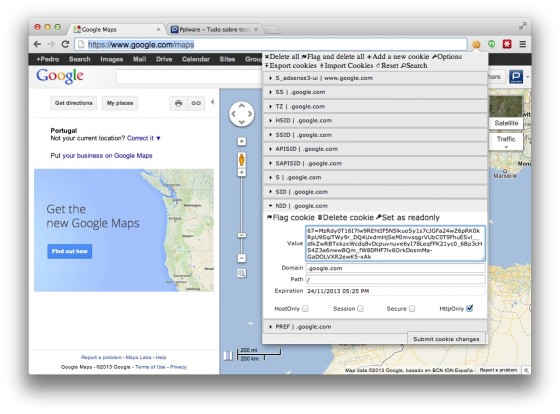Screen dimensions: 560x414
Task: Flag cookie for the NID cookie
Action: [x=291, y=218]
